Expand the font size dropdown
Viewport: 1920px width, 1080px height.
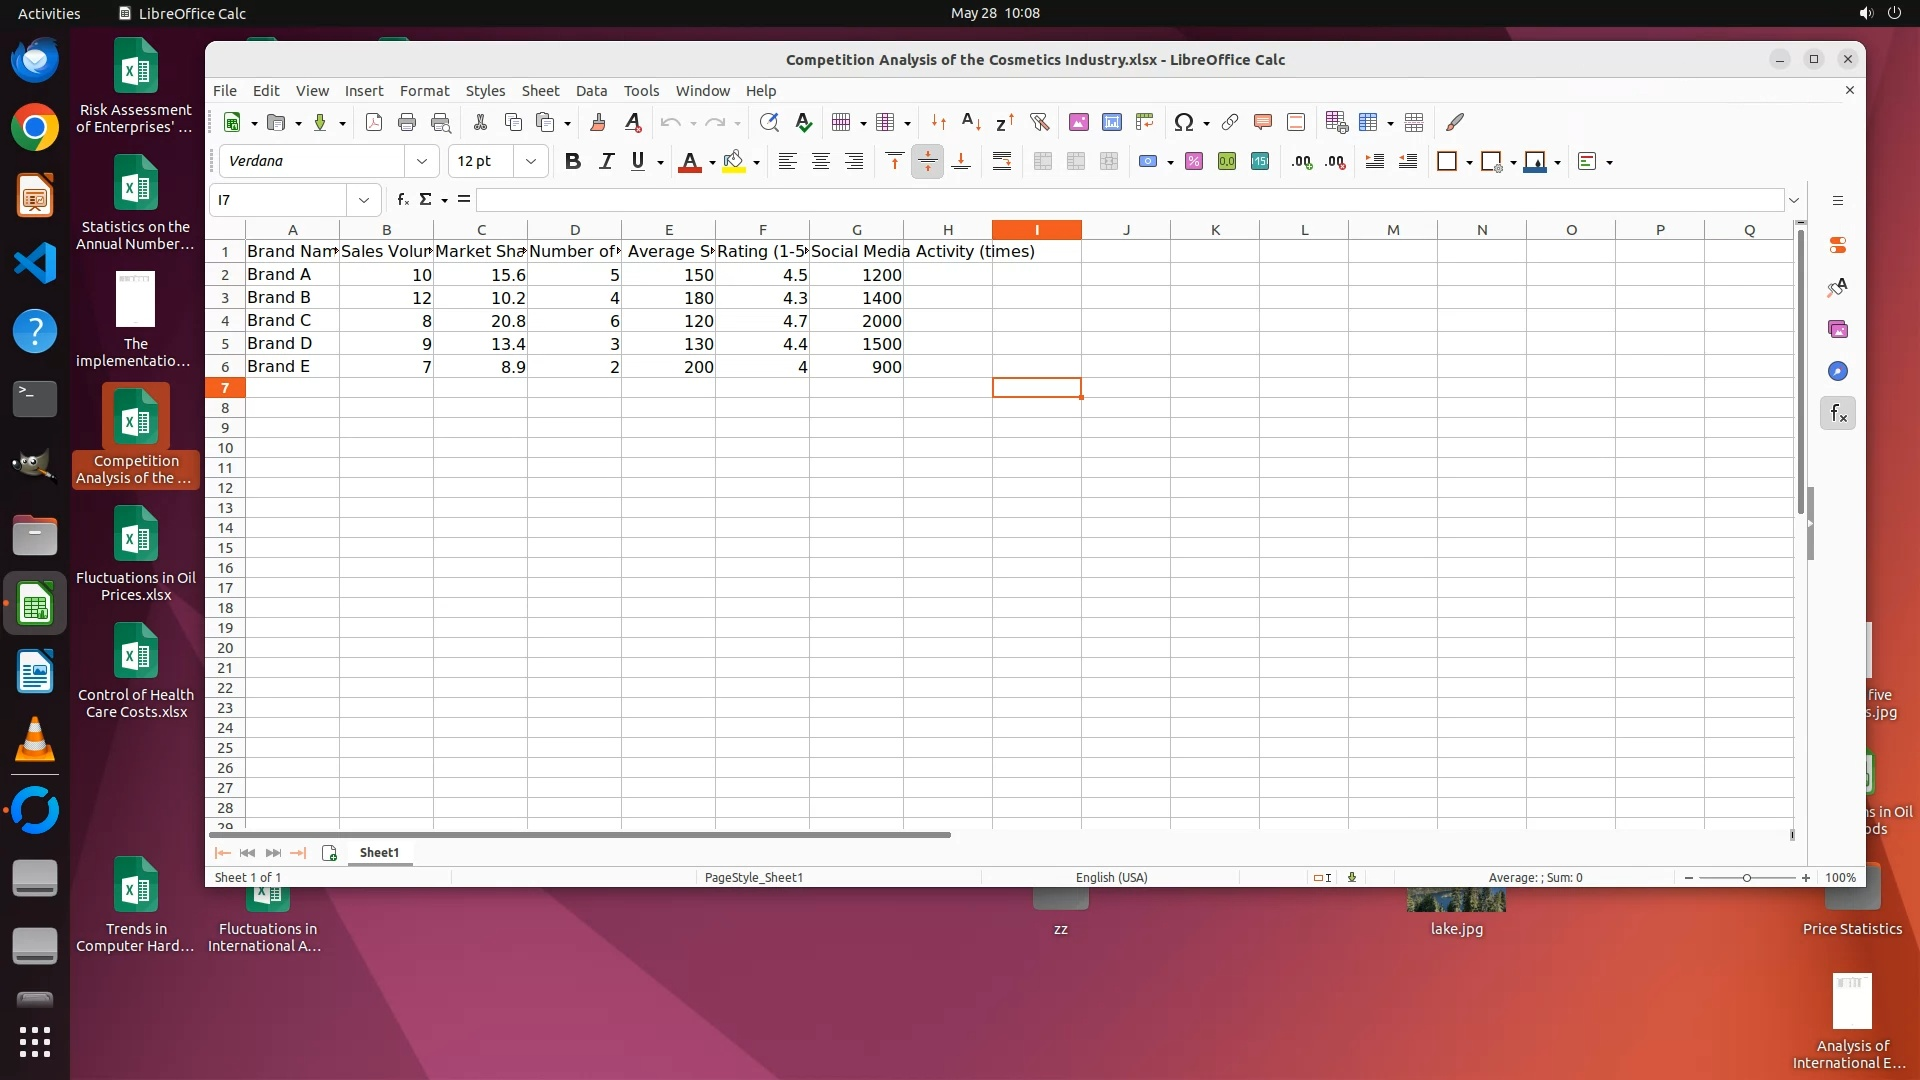pyautogui.click(x=531, y=161)
